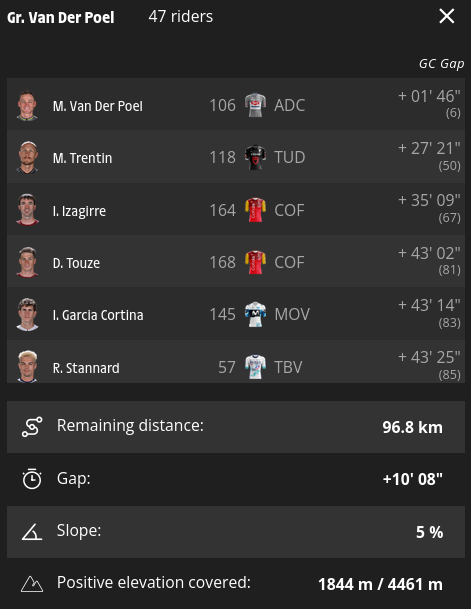
Task: Select rider M. Trentin
Action: pyautogui.click(x=236, y=157)
